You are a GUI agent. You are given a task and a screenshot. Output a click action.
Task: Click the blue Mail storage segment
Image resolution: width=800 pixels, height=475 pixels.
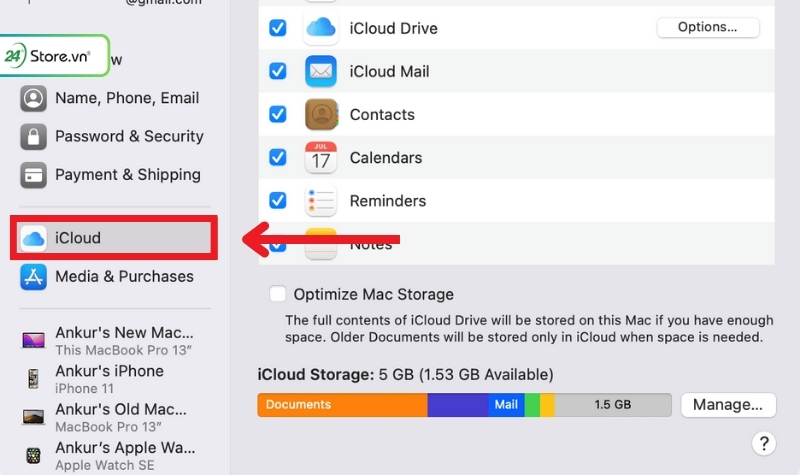coord(506,405)
